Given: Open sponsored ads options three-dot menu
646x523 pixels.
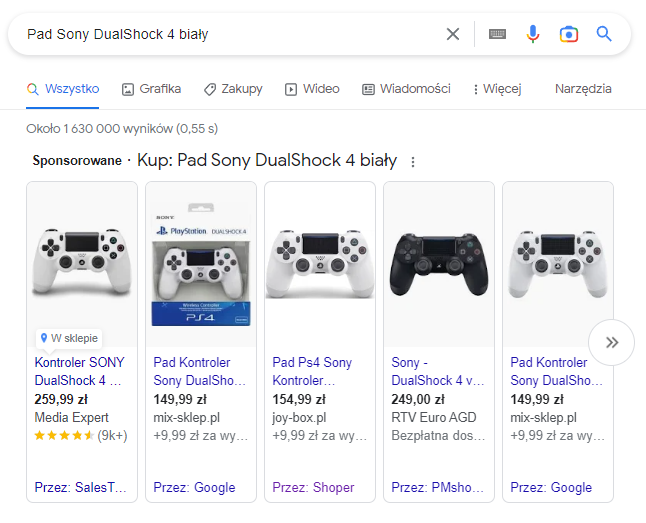Looking at the screenshot, I should pos(413,162).
